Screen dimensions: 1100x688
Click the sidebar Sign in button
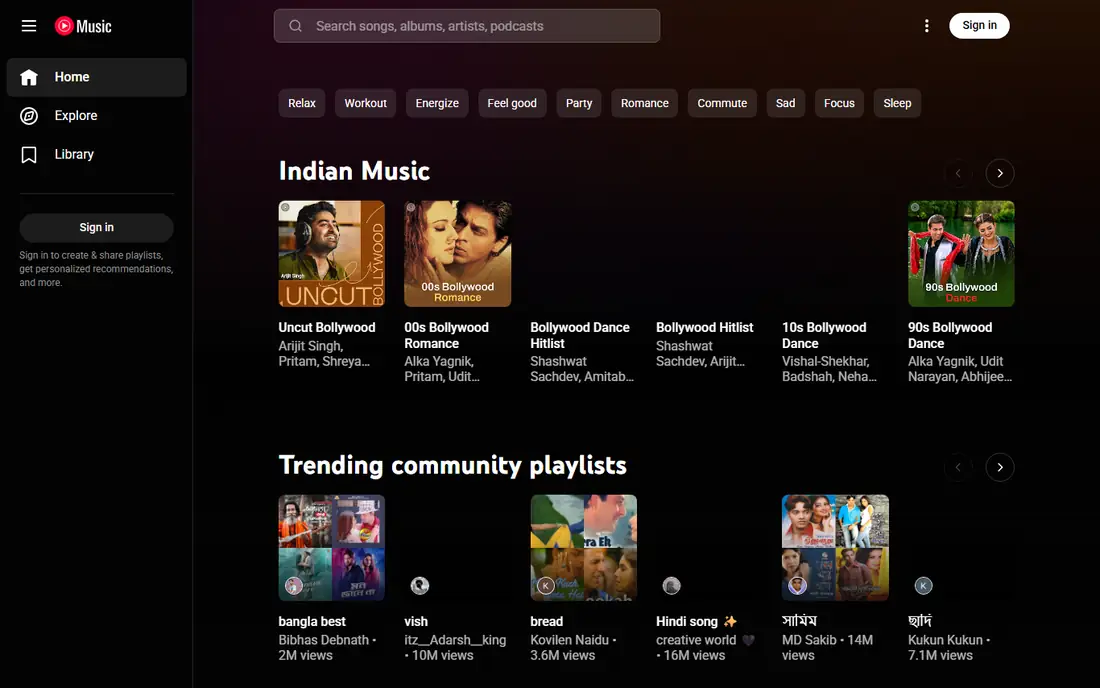point(96,227)
